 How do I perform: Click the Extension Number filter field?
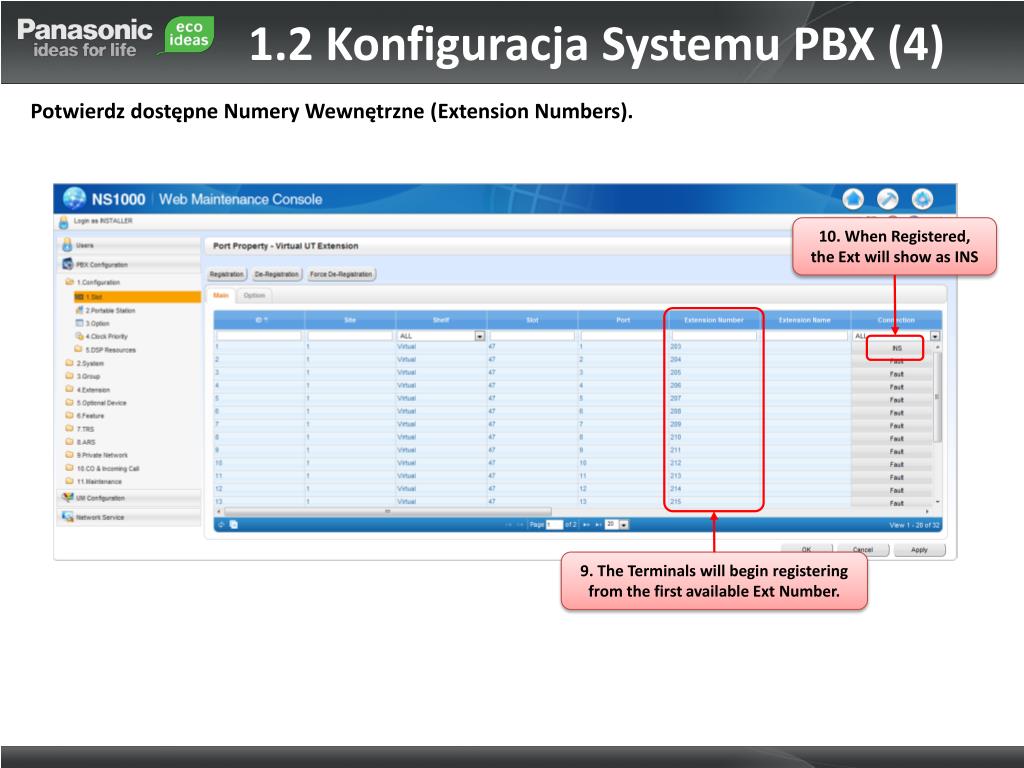(x=714, y=336)
